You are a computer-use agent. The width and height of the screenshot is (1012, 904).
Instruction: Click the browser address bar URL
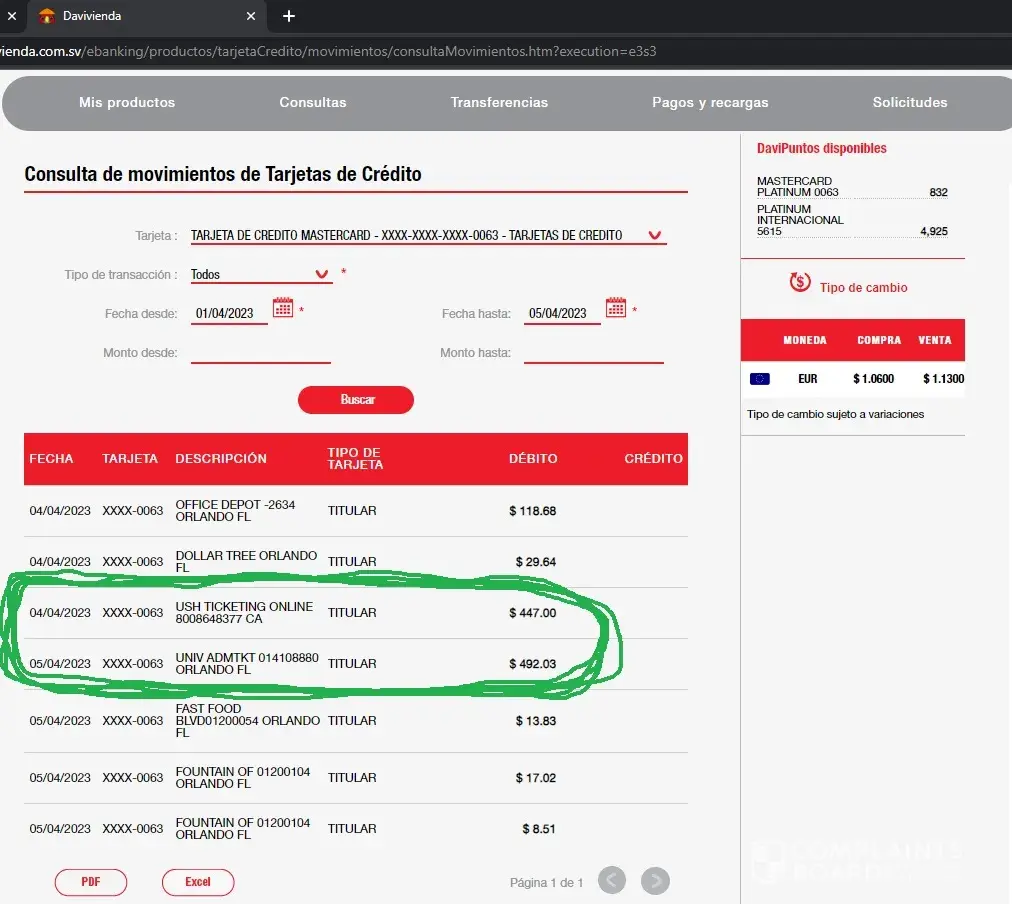328,52
